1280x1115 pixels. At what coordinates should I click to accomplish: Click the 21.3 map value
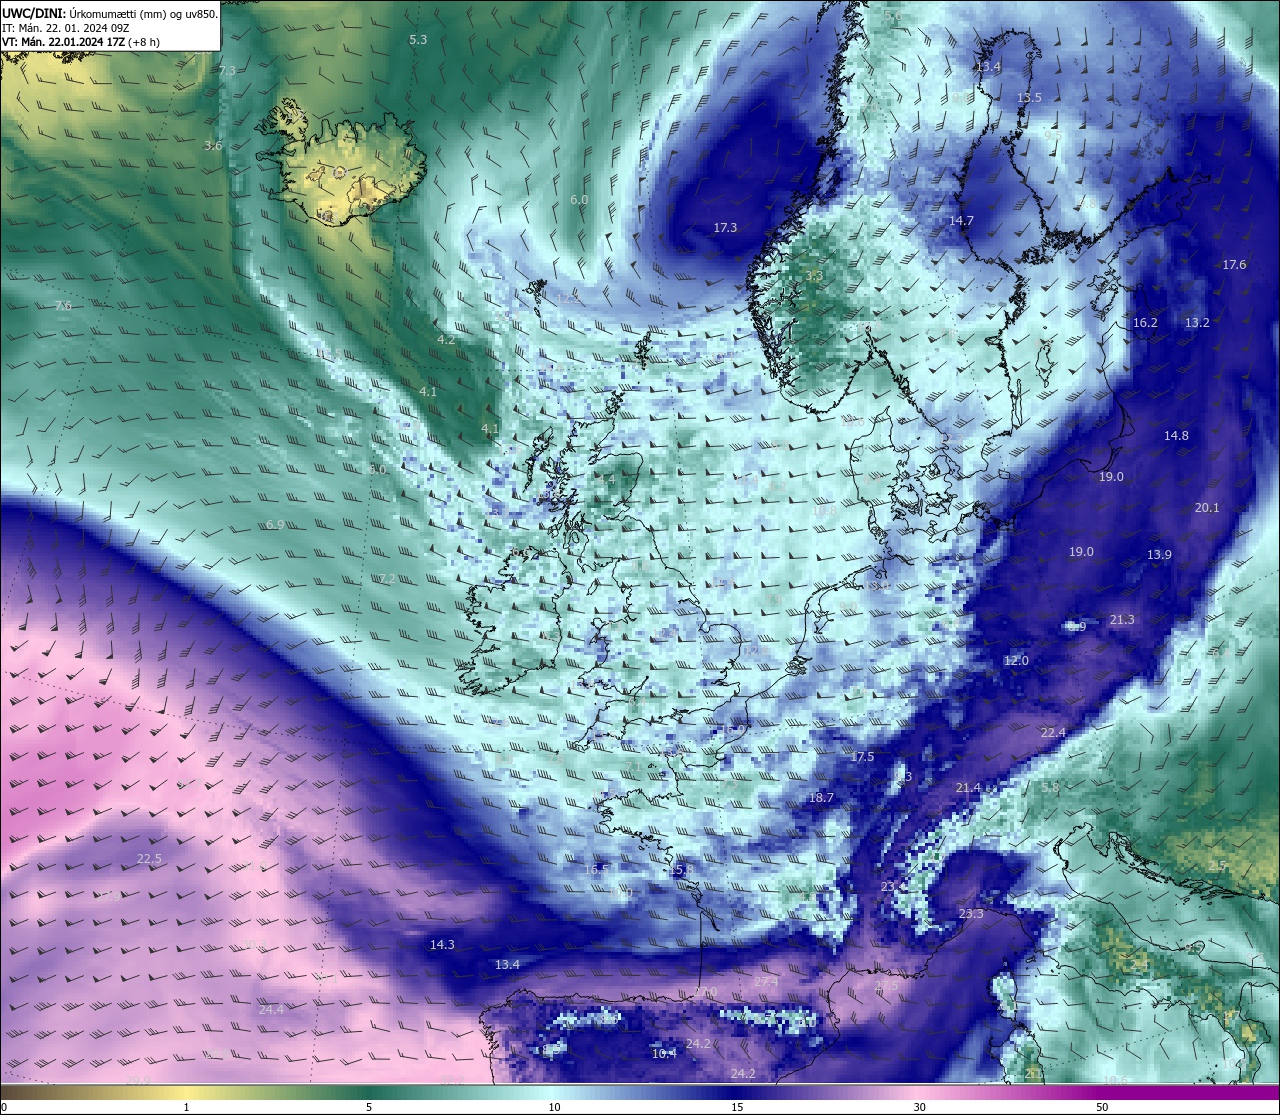point(1122,620)
